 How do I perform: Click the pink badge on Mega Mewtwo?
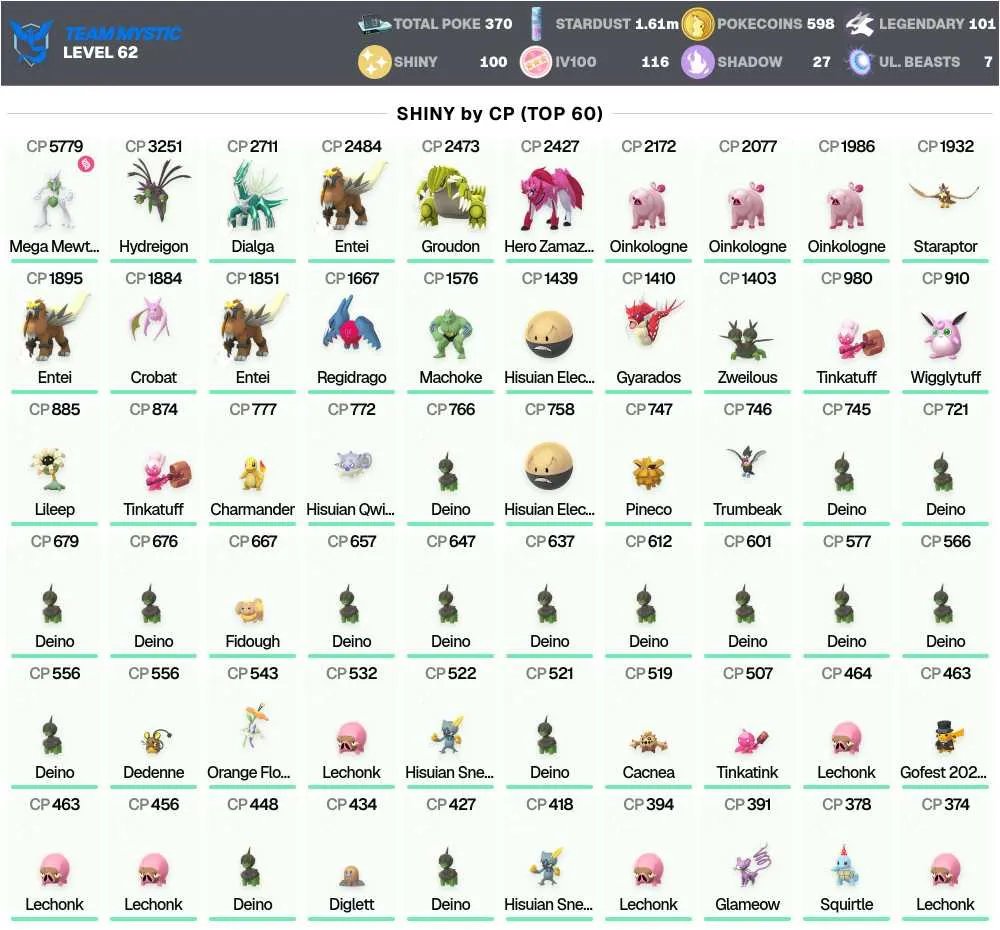[86, 164]
